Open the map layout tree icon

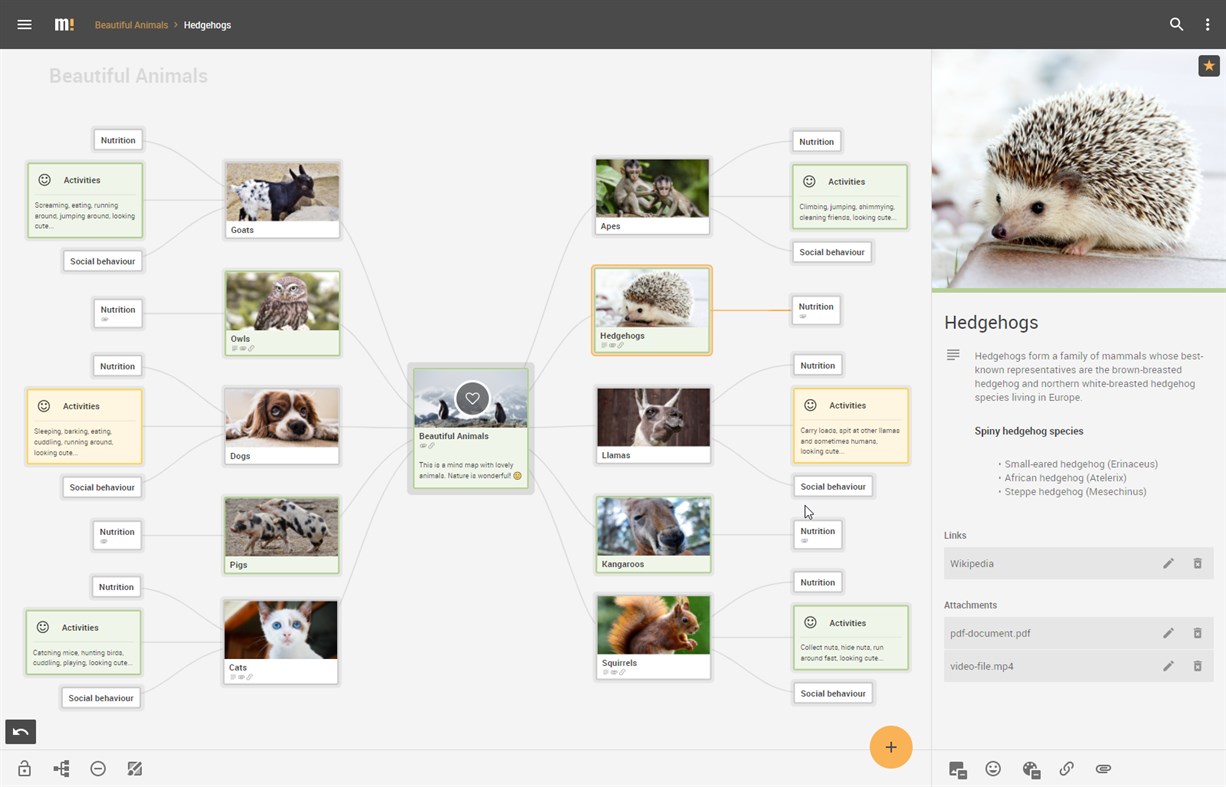[61, 769]
